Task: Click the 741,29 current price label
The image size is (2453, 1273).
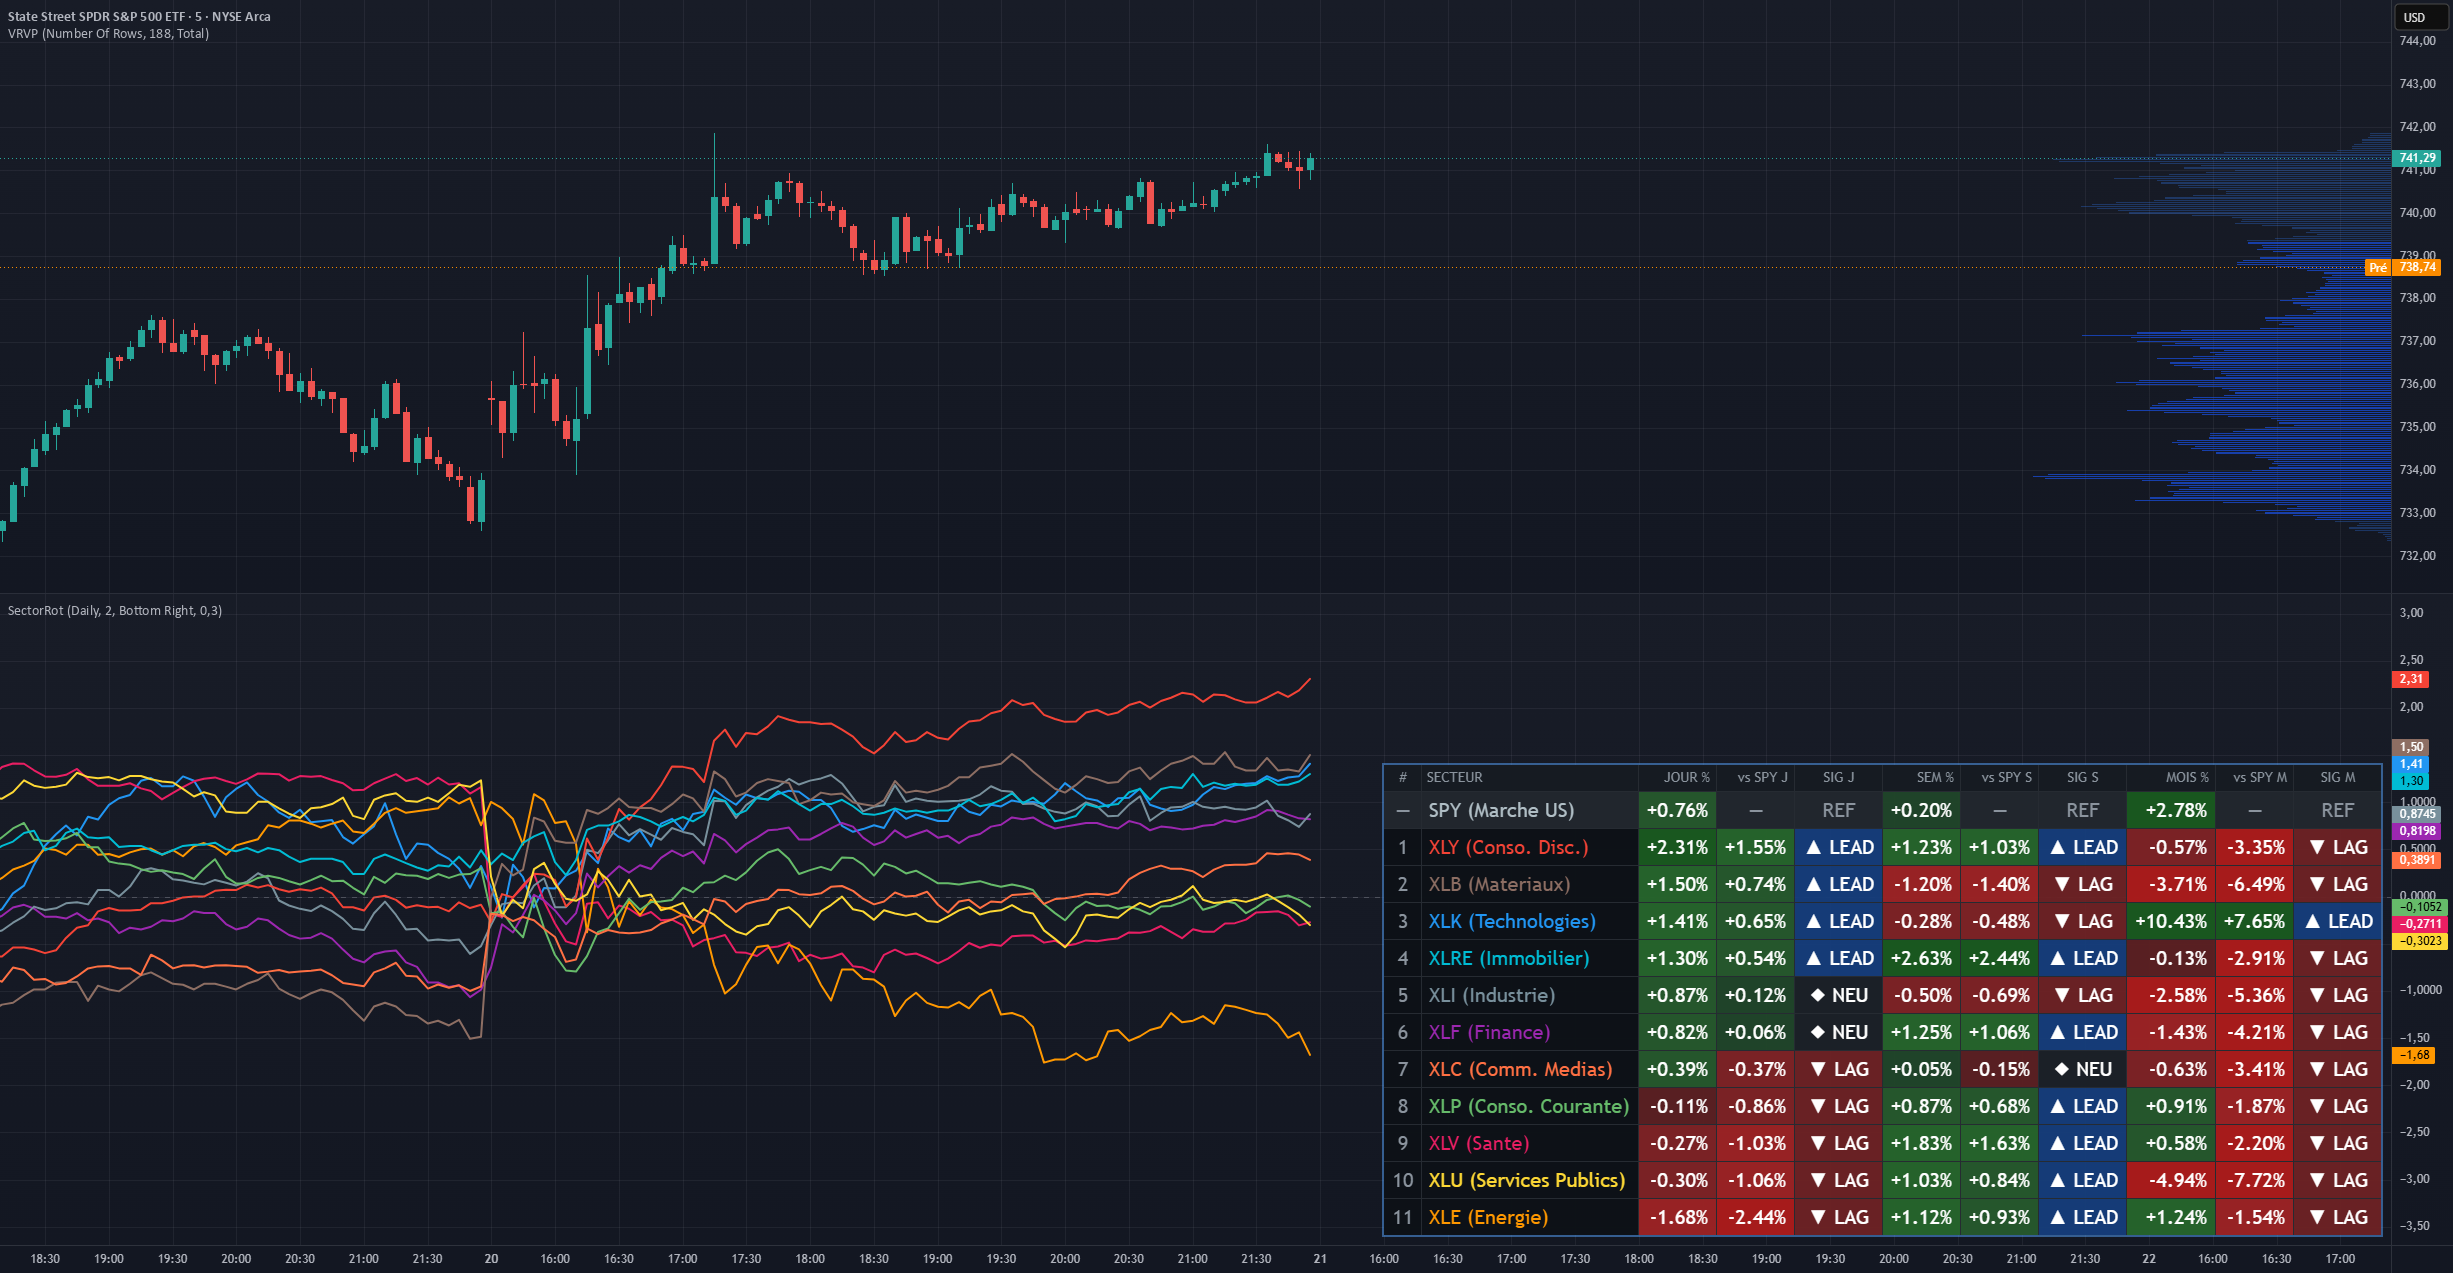Action: click(x=2417, y=158)
